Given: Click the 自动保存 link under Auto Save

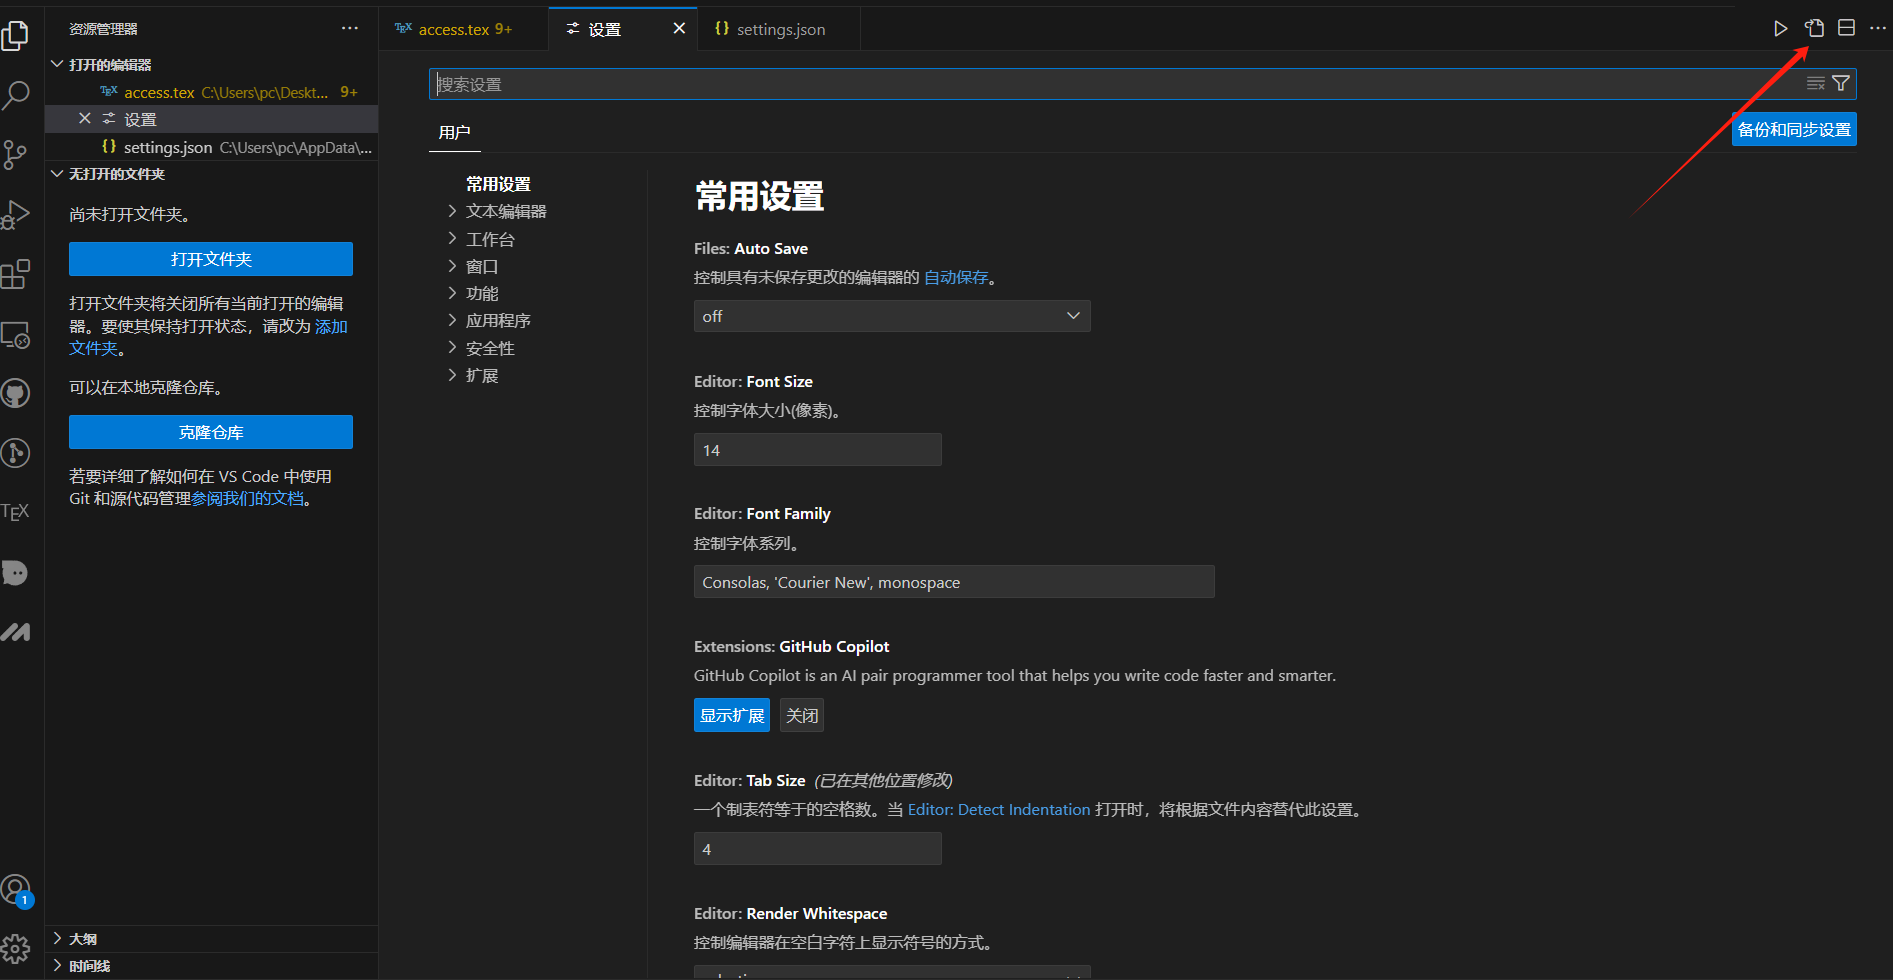Looking at the screenshot, I should click(956, 277).
